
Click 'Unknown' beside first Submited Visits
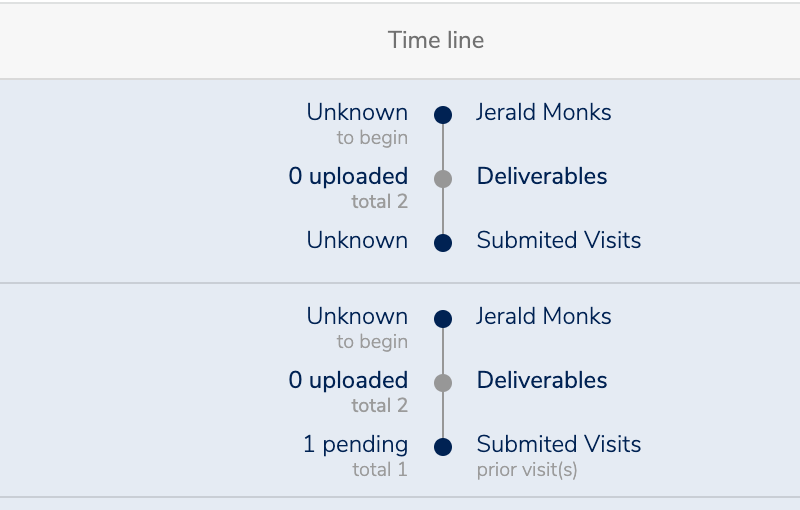pos(357,240)
